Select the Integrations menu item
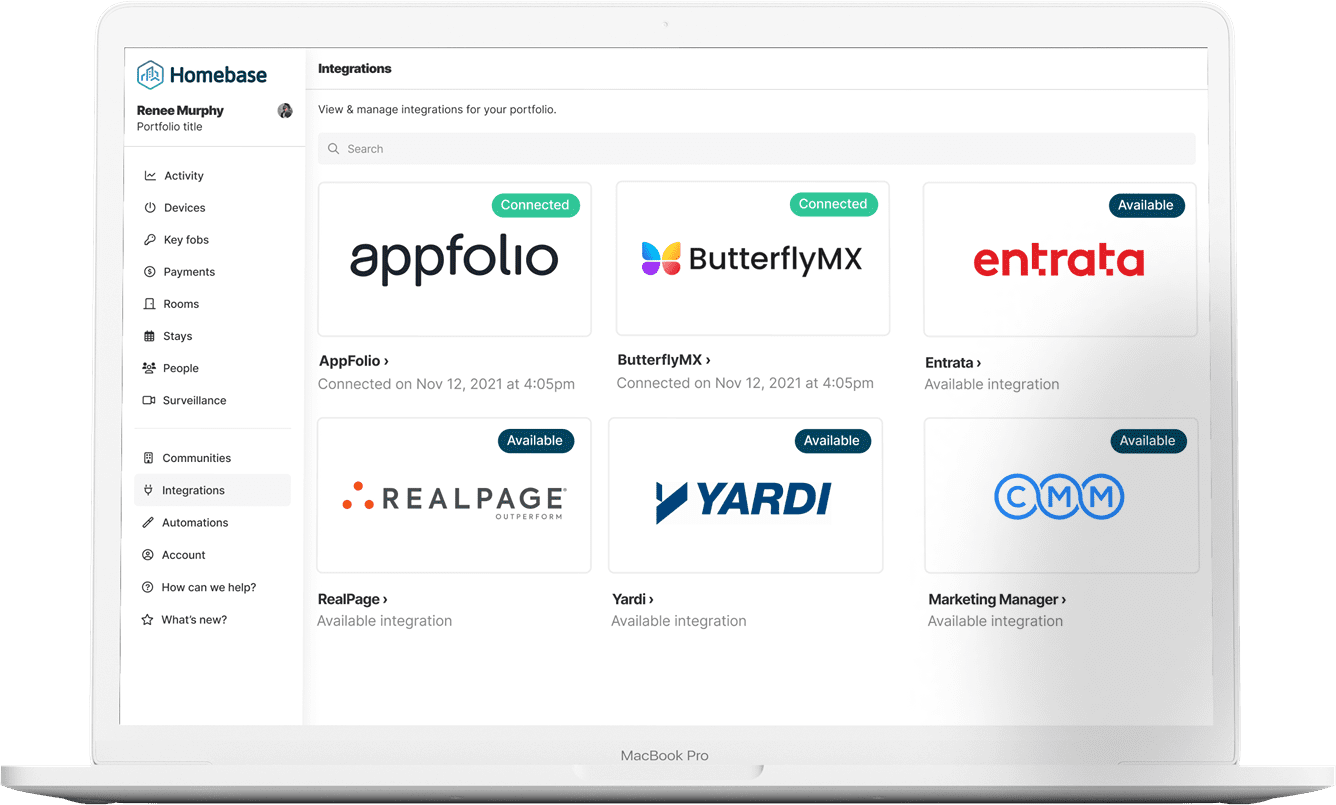The width and height of the screenshot is (1336, 805). [x=212, y=490]
